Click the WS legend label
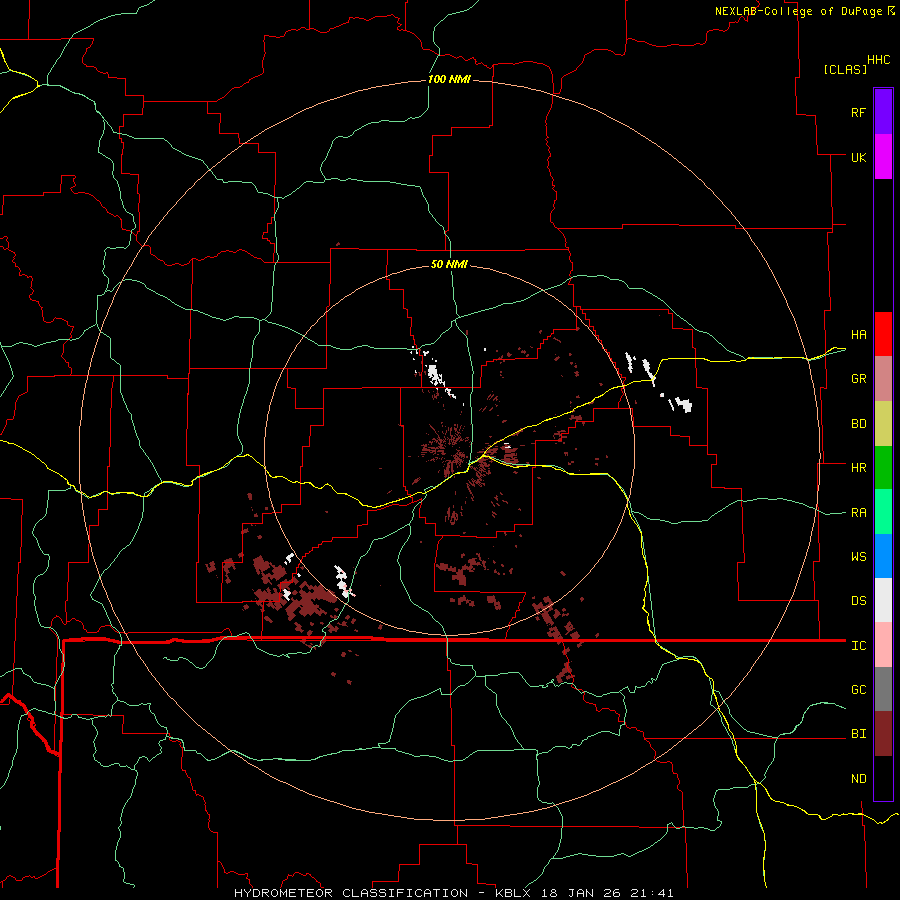The height and width of the screenshot is (900, 900). point(858,557)
